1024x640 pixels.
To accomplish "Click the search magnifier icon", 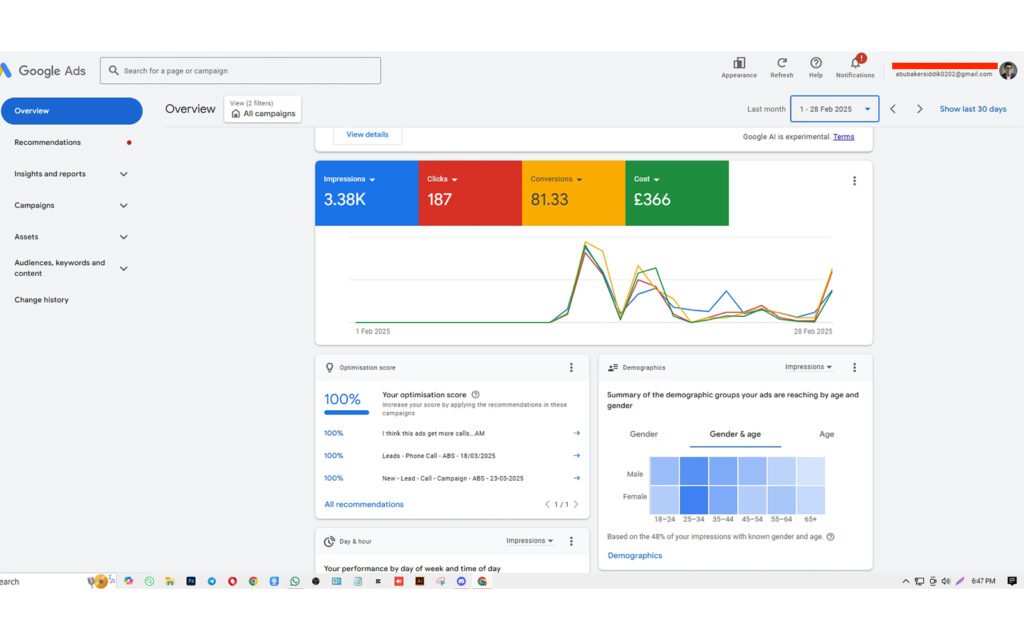I will [114, 71].
